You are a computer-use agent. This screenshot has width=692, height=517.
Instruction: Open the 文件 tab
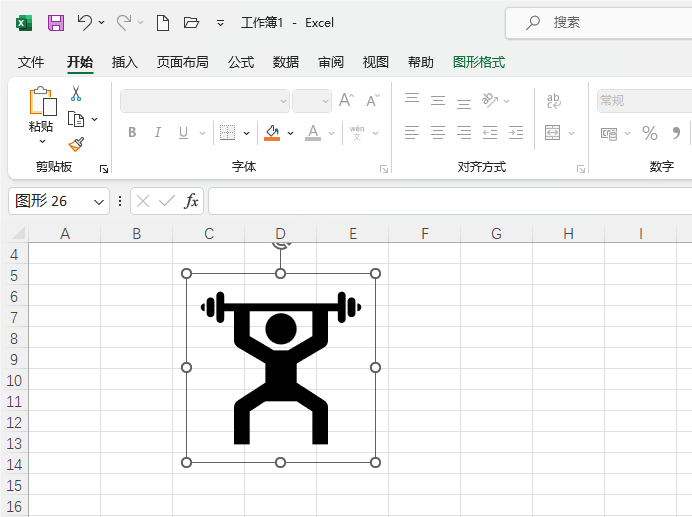[x=31, y=62]
